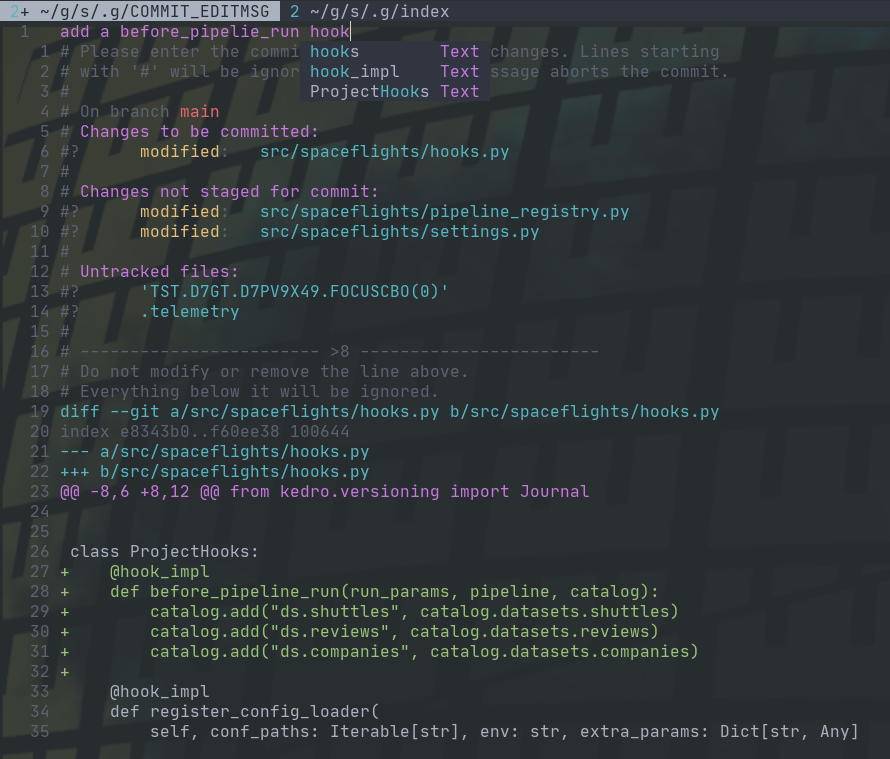Click the '@@ -8,6 +8,12 @@' hunk header
This screenshot has height=759, width=890.
point(324,492)
